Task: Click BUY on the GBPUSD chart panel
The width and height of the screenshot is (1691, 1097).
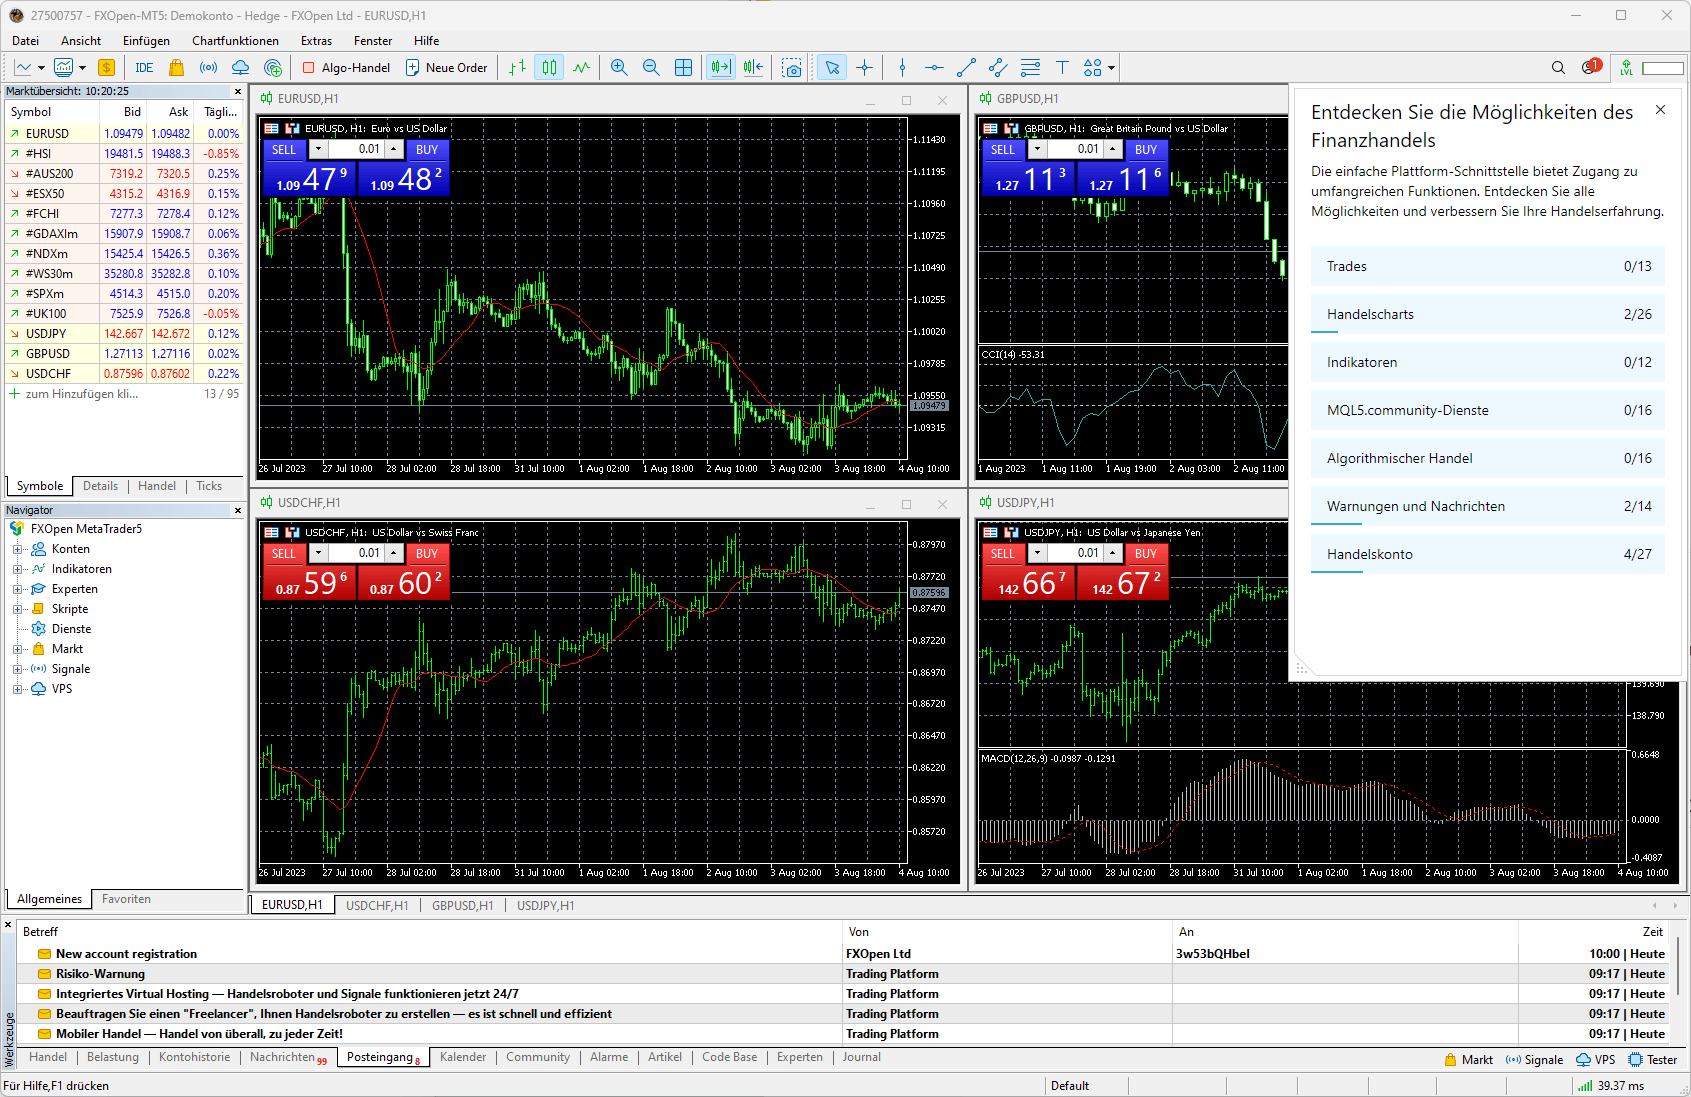Action: pos(1146,149)
